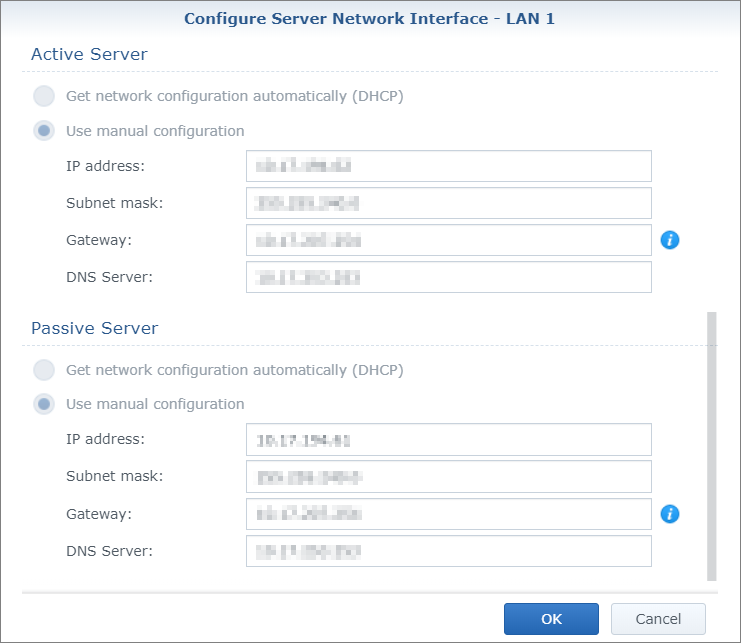Select the Active Server DNS Server field
This screenshot has width=741, height=643.
click(x=448, y=277)
